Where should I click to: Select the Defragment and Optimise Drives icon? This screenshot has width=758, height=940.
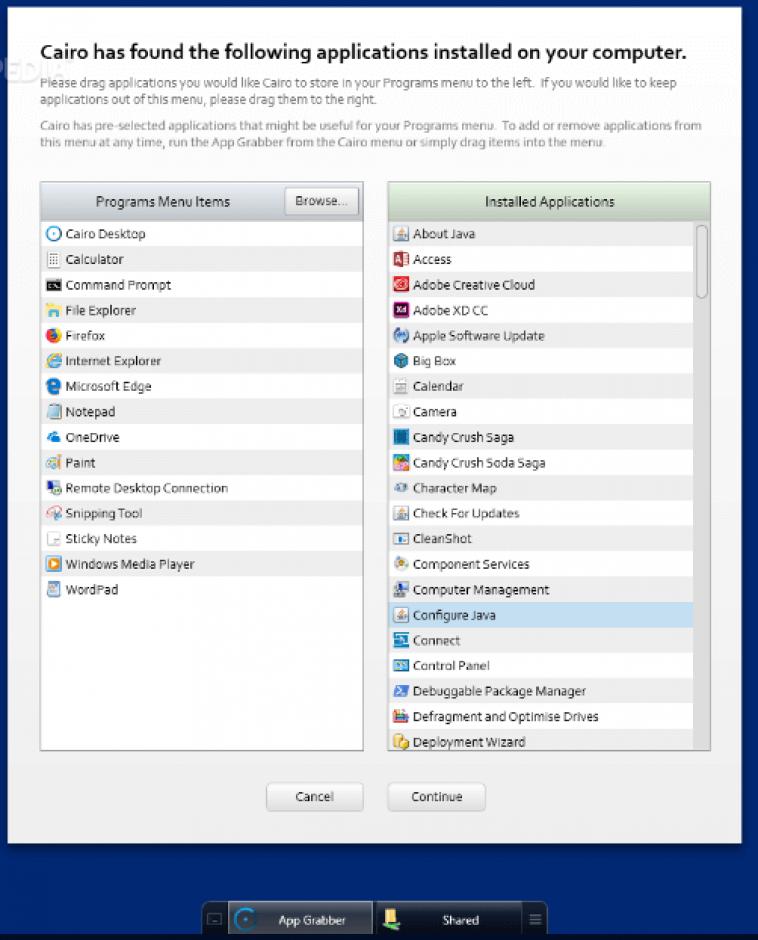(x=401, y=716)
